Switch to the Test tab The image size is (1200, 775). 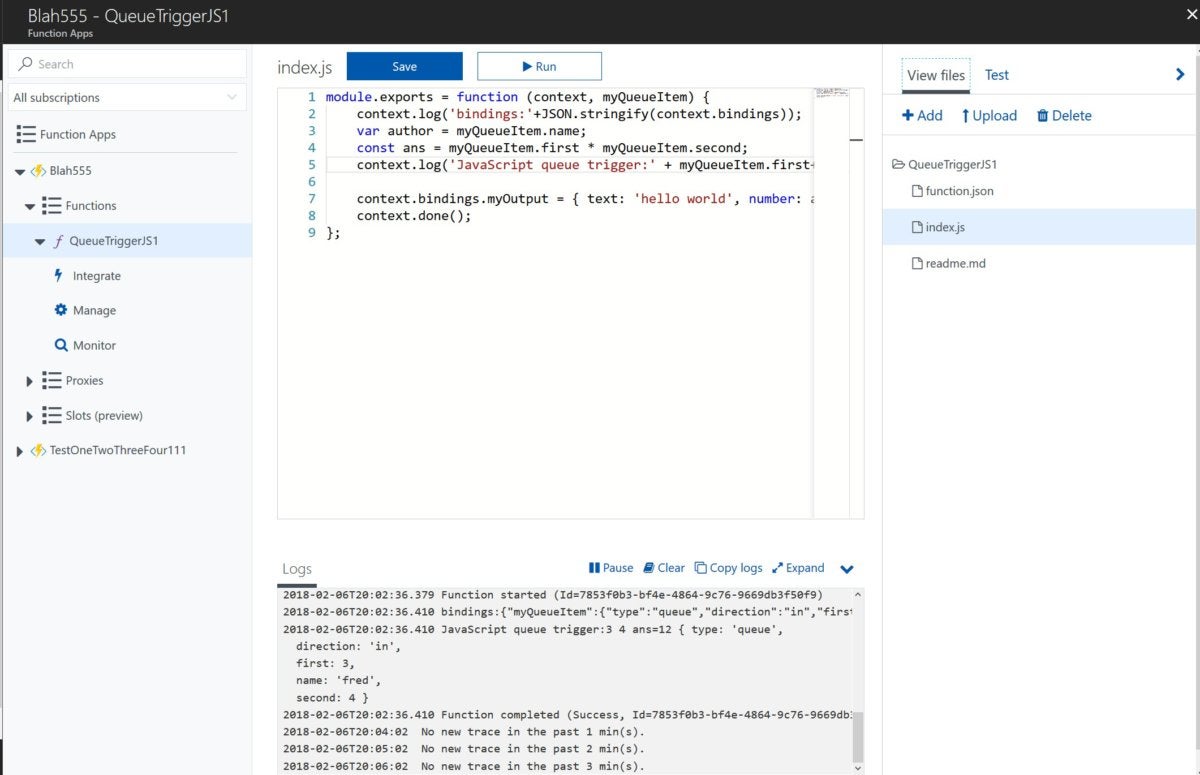(x=997, y=75)
